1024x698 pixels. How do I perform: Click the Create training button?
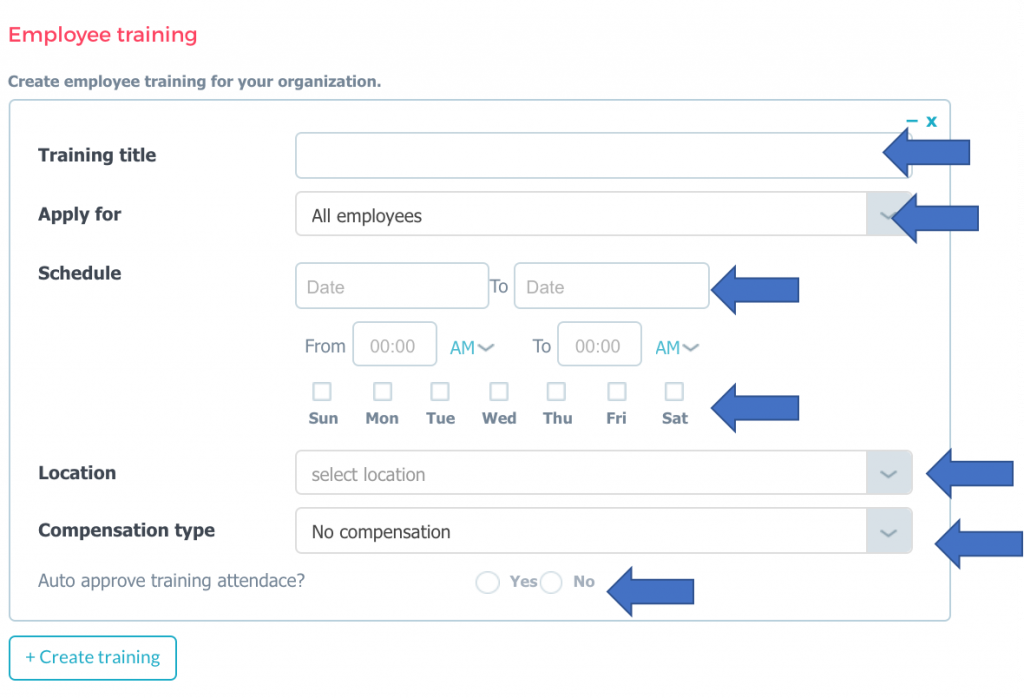[92, 657]
